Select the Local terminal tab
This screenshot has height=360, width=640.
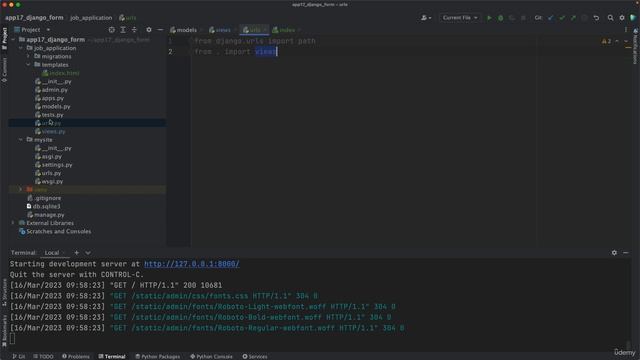[52, 253]
